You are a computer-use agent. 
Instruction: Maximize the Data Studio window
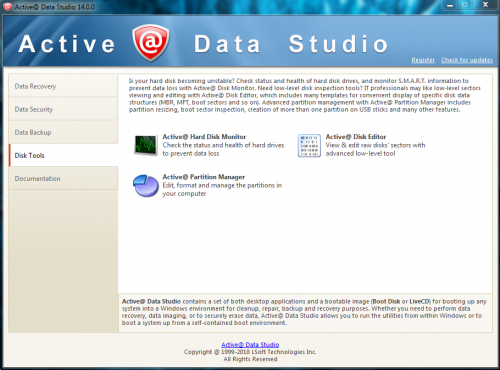coord(465,5)
